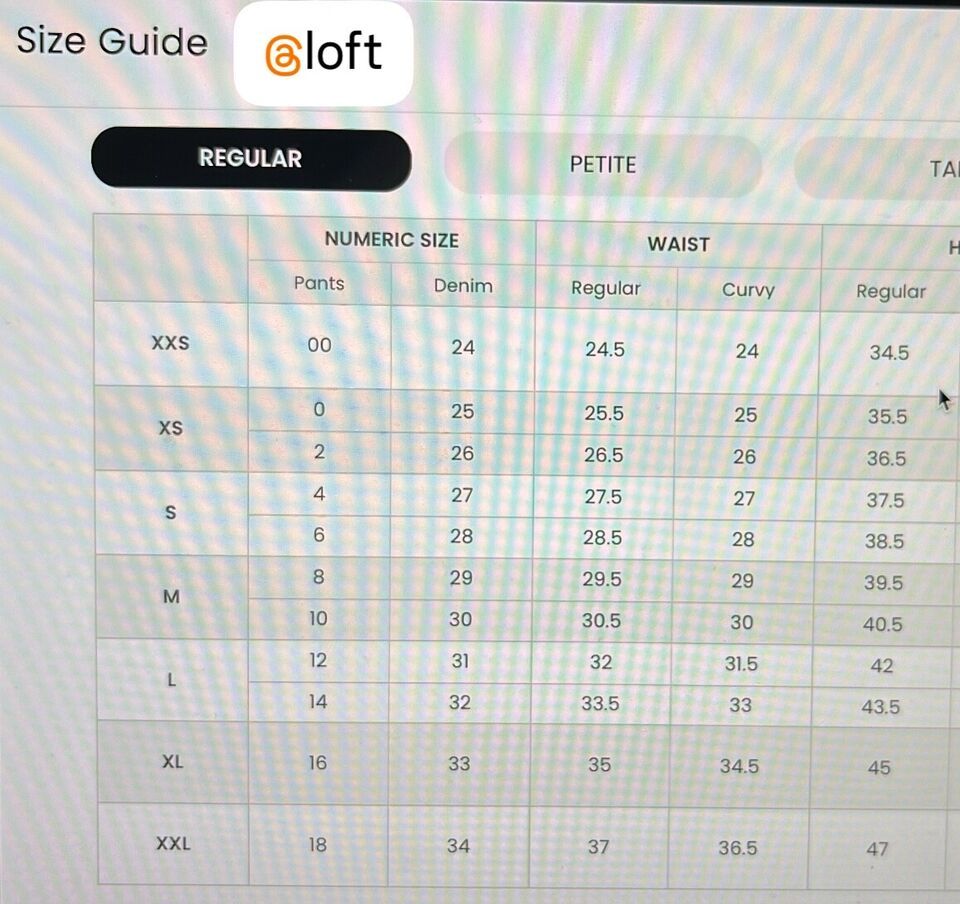Click the Denim subheader cell
Screen dimensions: 960x904
coord(463,286)
